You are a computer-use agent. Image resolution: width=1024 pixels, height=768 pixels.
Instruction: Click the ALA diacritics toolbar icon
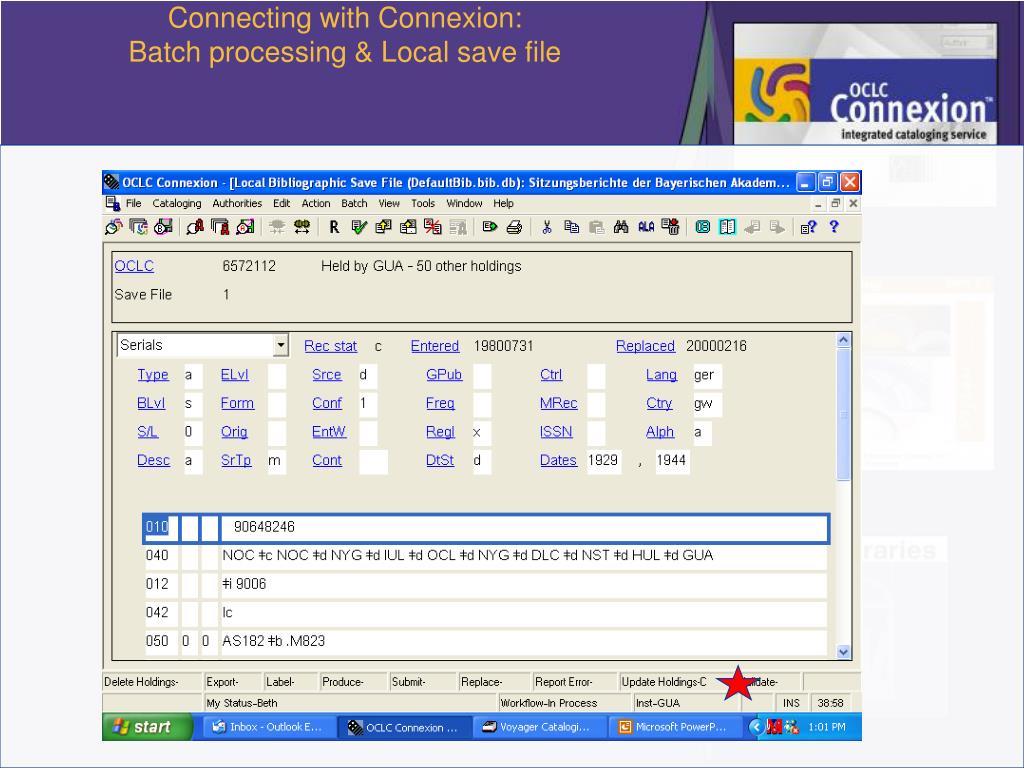[x=646, y=227]
